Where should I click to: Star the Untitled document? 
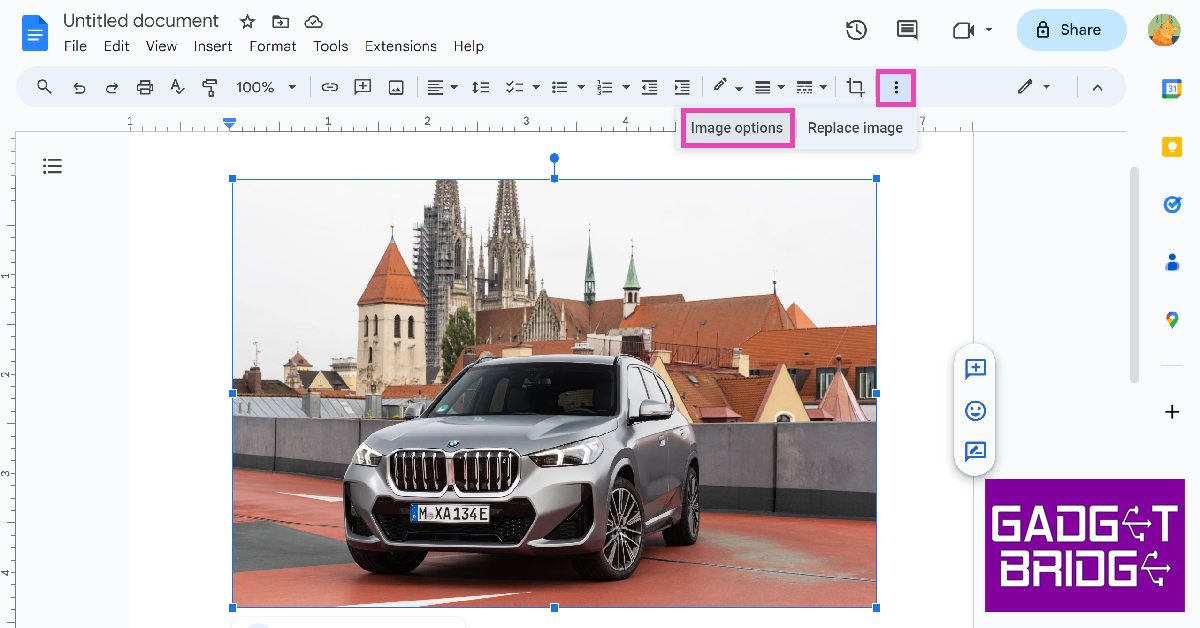[247, 21]
